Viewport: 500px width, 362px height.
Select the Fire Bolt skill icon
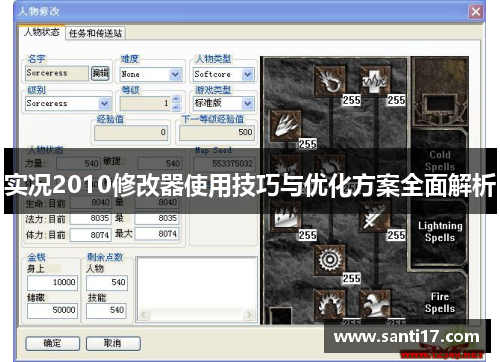(330, 81)
